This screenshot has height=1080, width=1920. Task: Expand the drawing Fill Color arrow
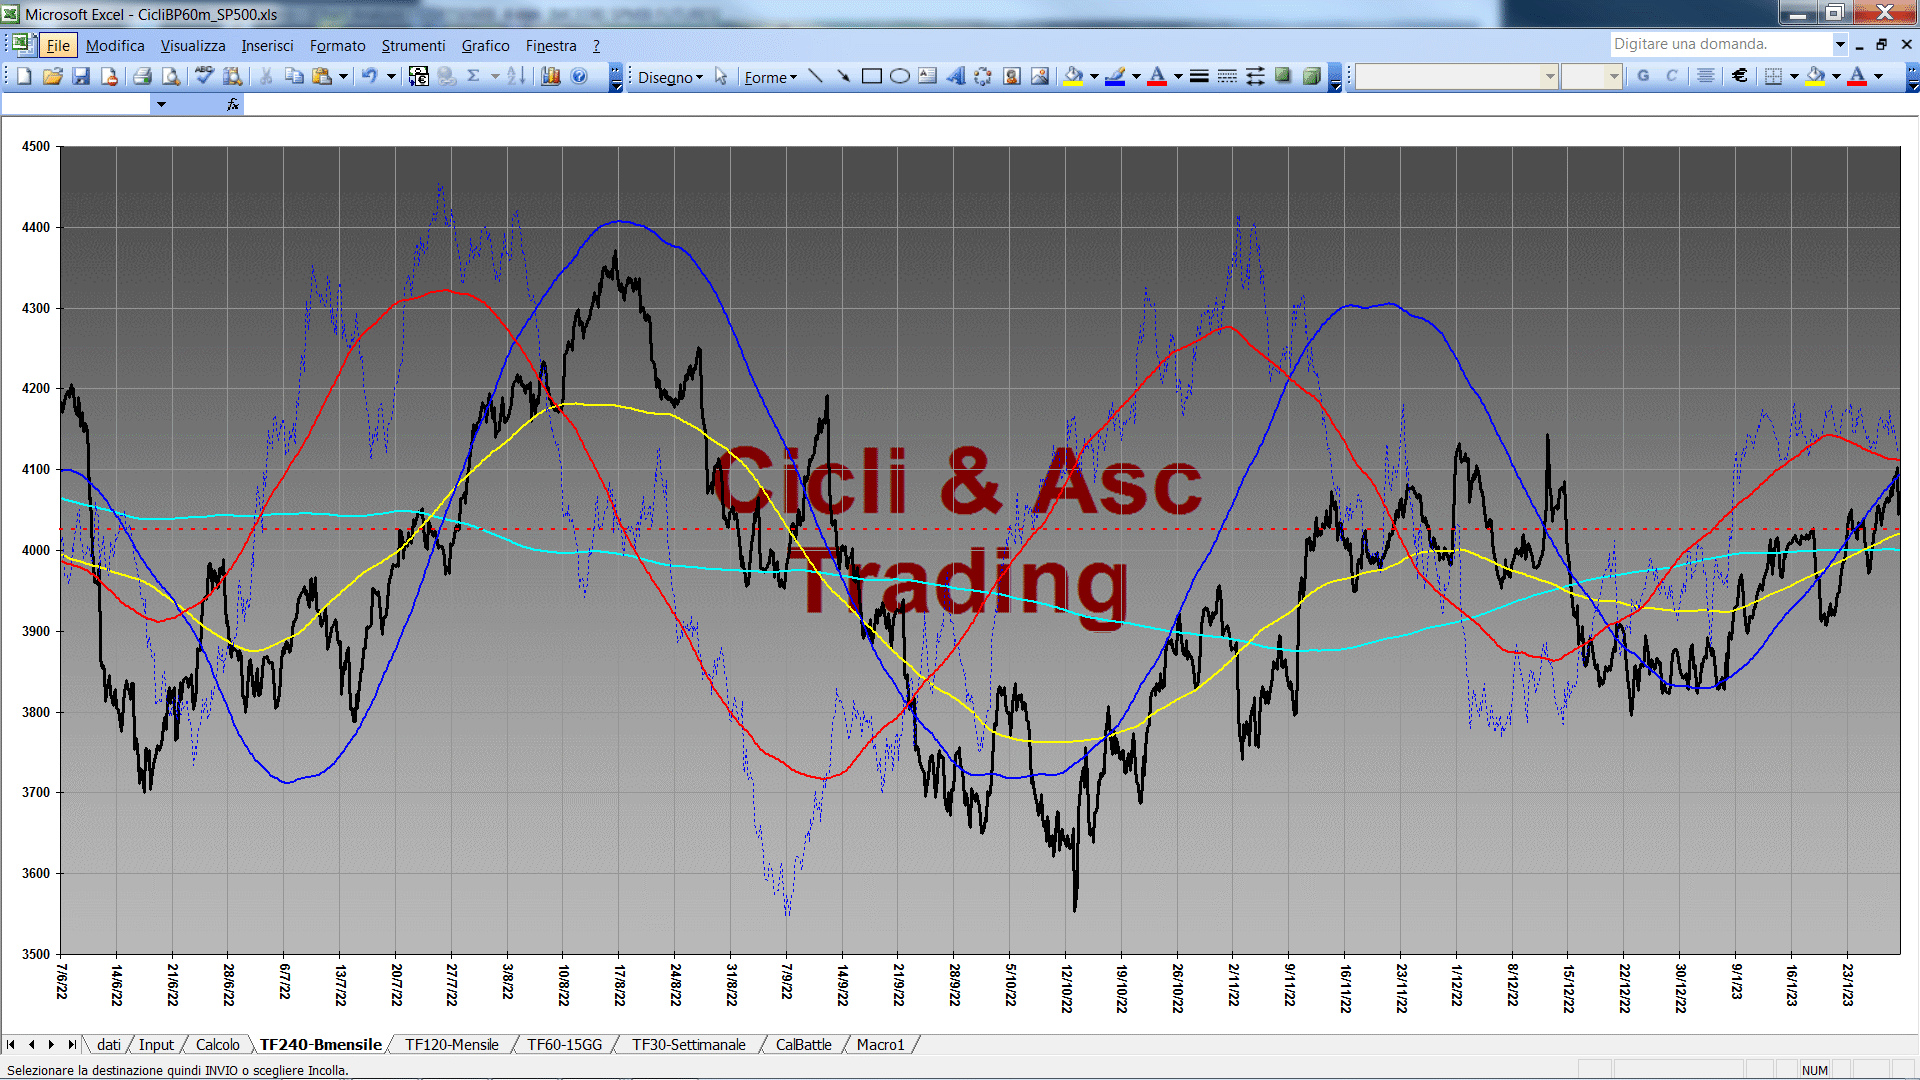tap(1094, 76)
